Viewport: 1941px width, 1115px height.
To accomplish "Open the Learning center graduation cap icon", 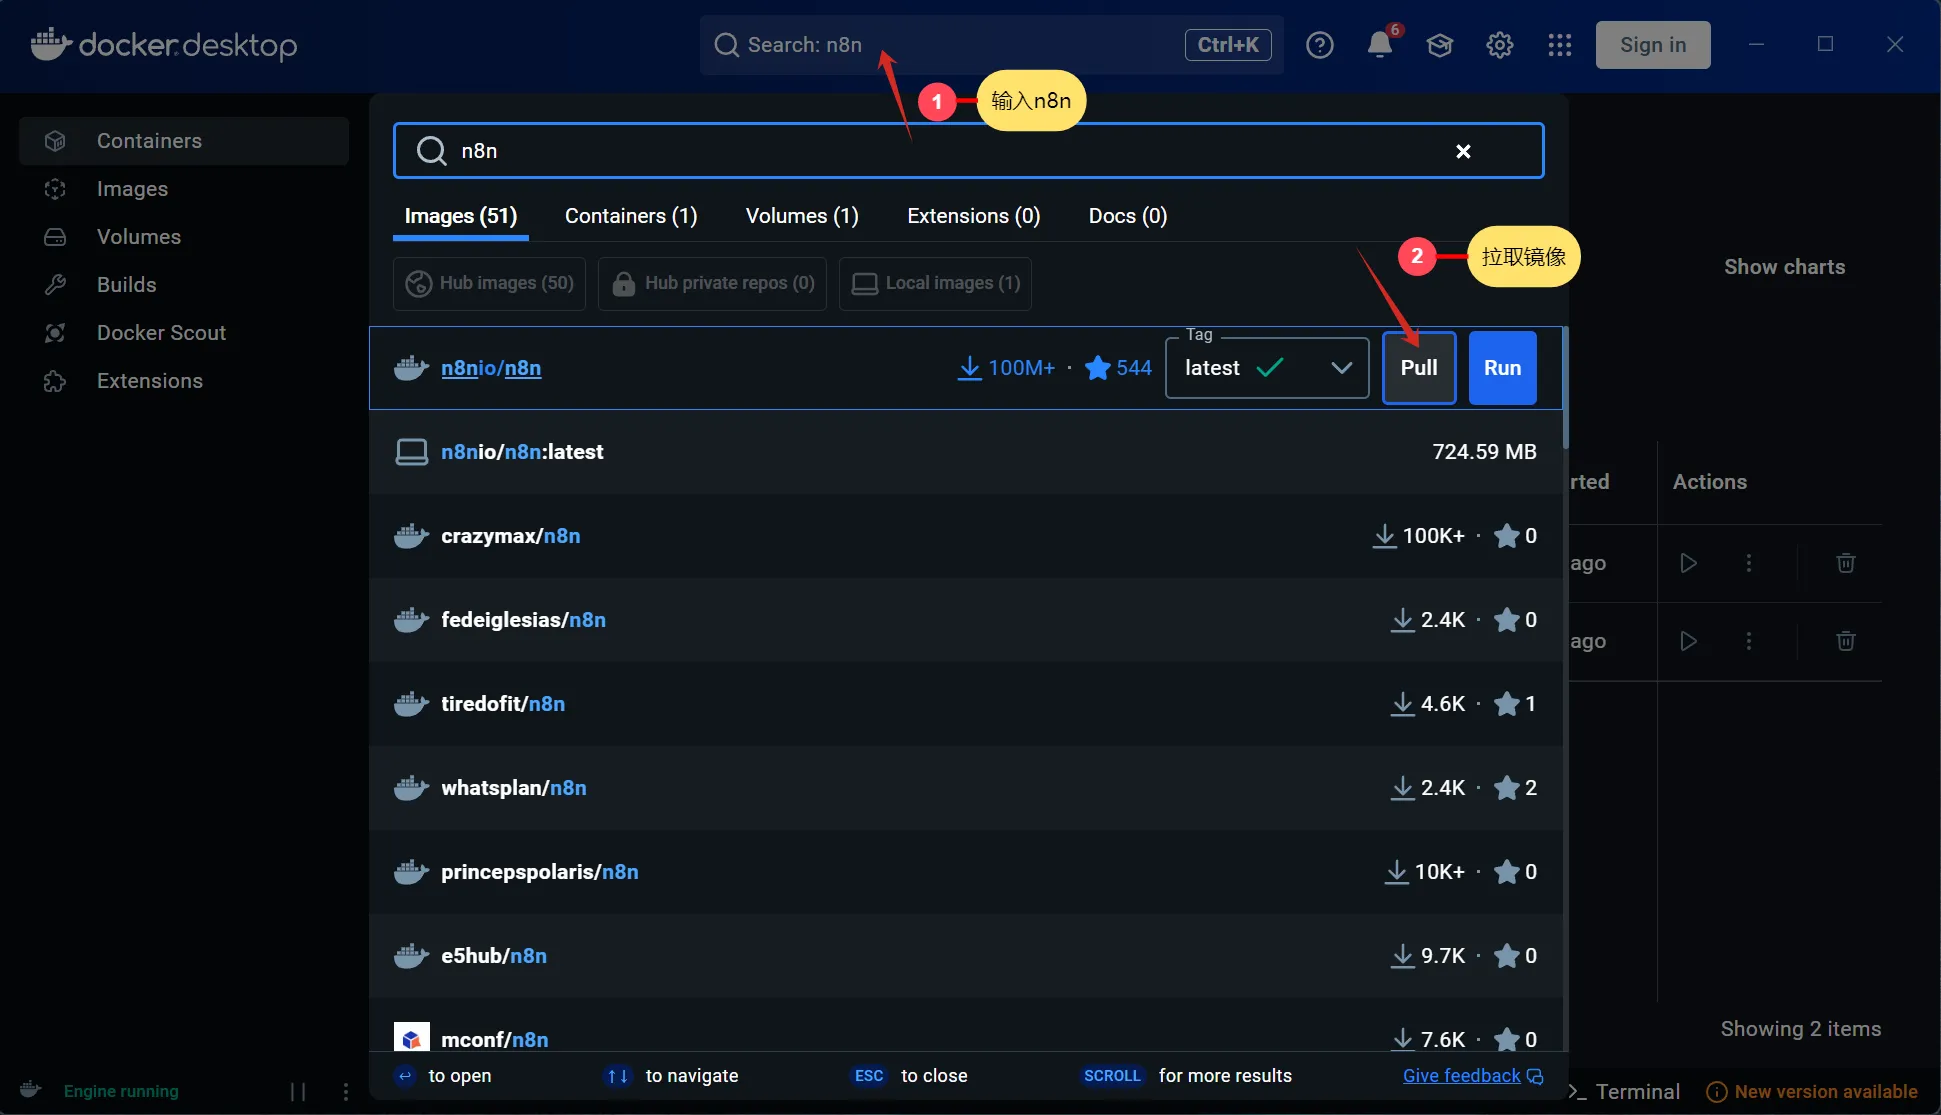I will pos(1439,45).
